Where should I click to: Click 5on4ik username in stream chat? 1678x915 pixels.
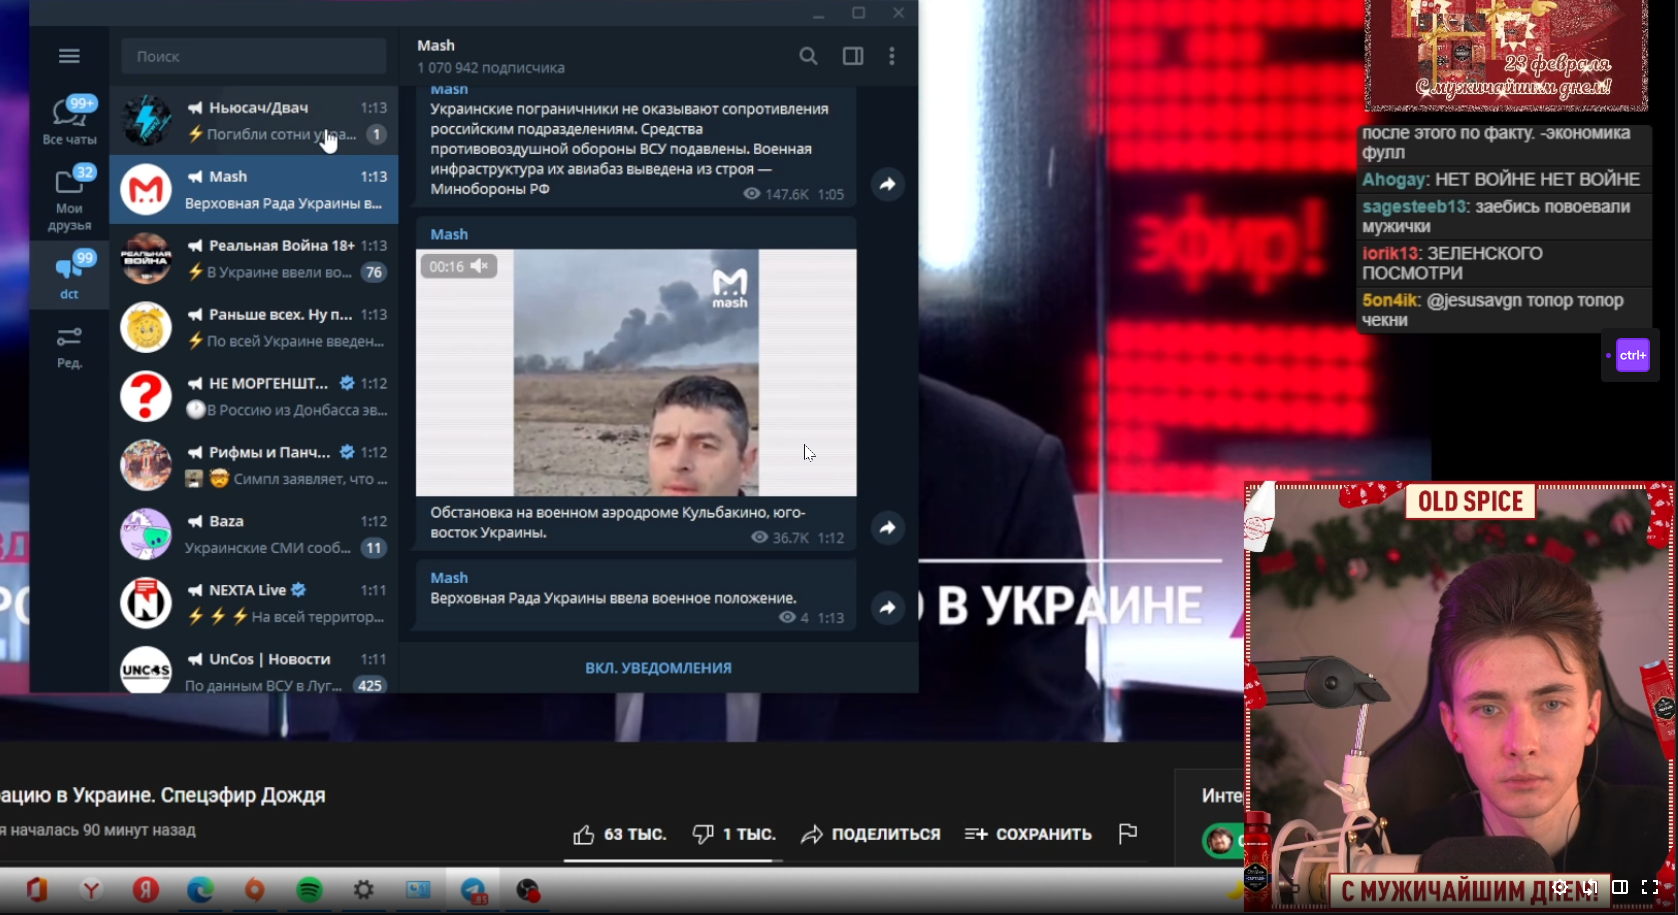(1390, 300)
